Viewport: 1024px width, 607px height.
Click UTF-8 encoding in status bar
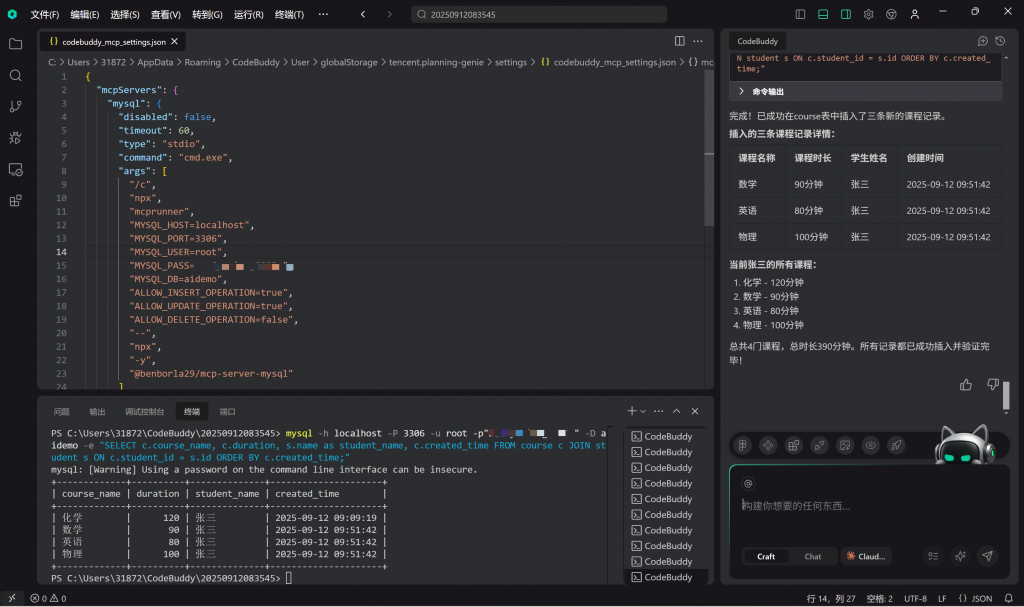[x=915, y=598]
